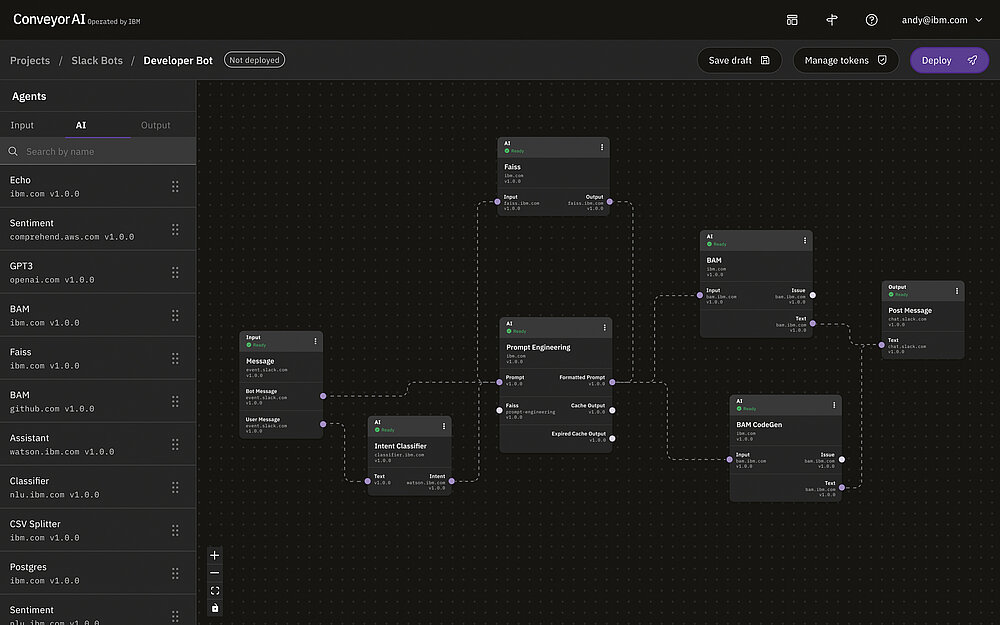The width and height of the screenshot is (1000, 625).
Task: Switch to the Input agents tab
Action: point(22,125)
